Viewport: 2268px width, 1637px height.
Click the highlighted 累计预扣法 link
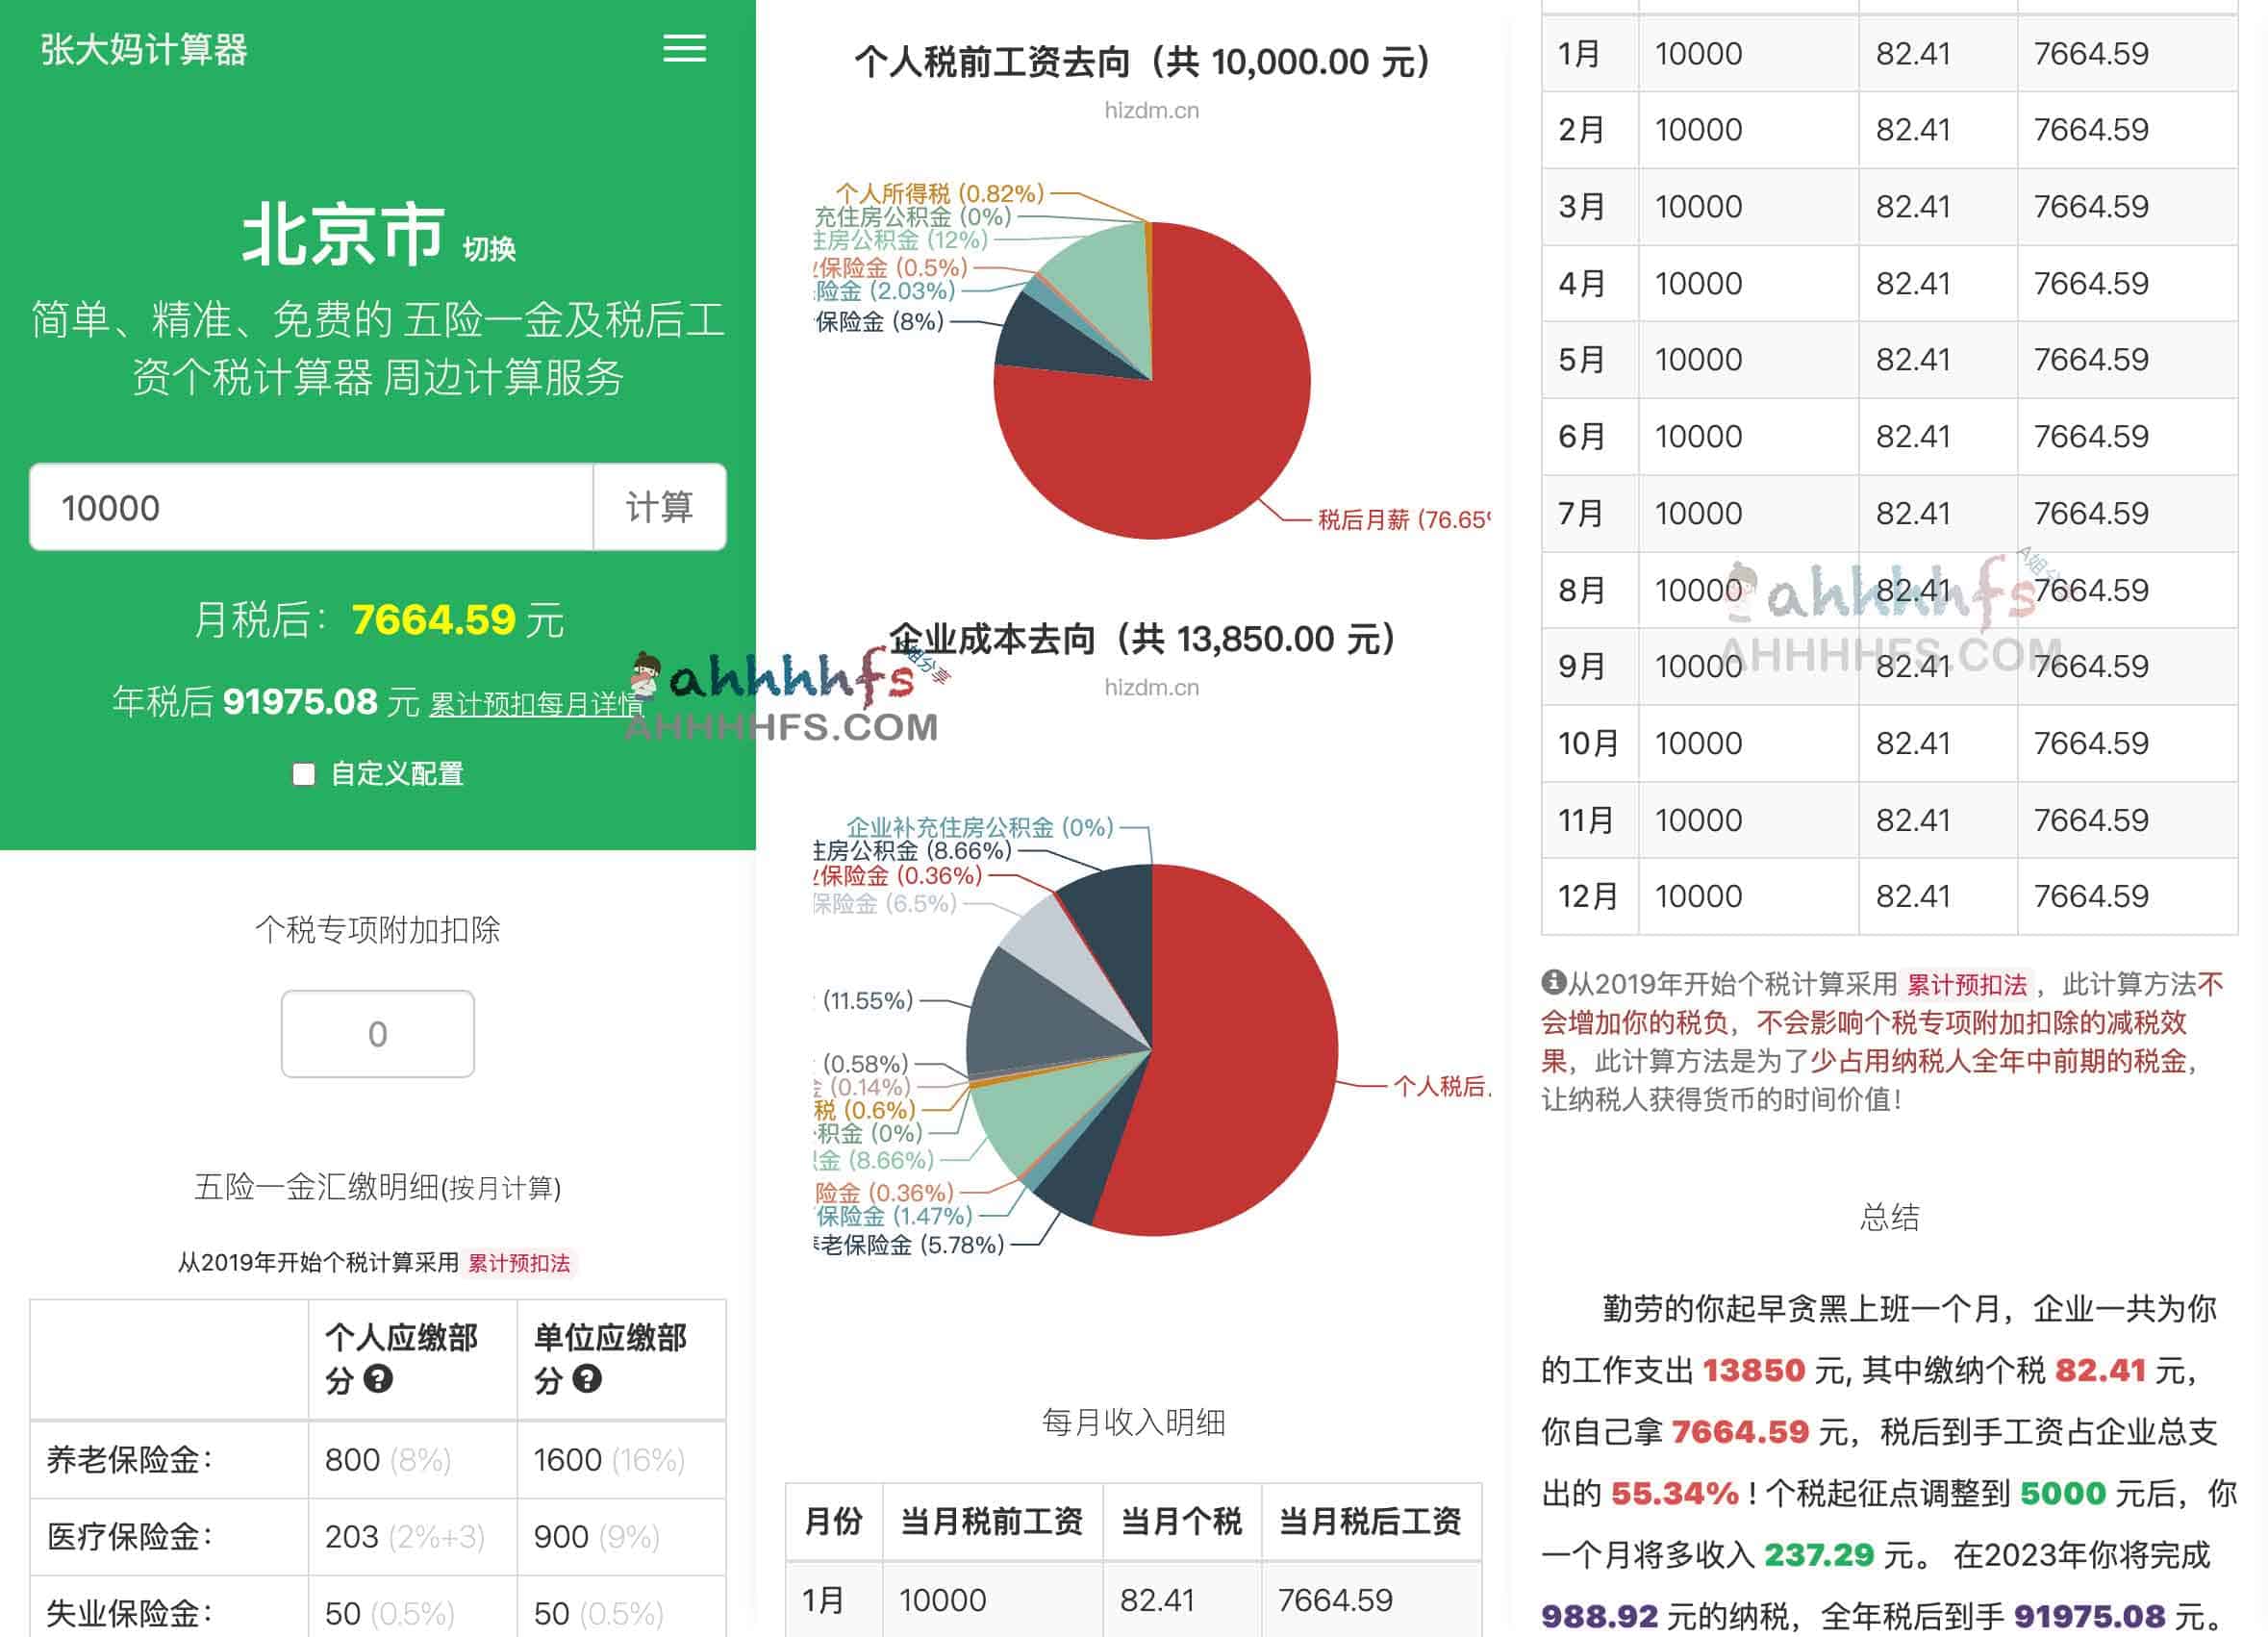522,1264
